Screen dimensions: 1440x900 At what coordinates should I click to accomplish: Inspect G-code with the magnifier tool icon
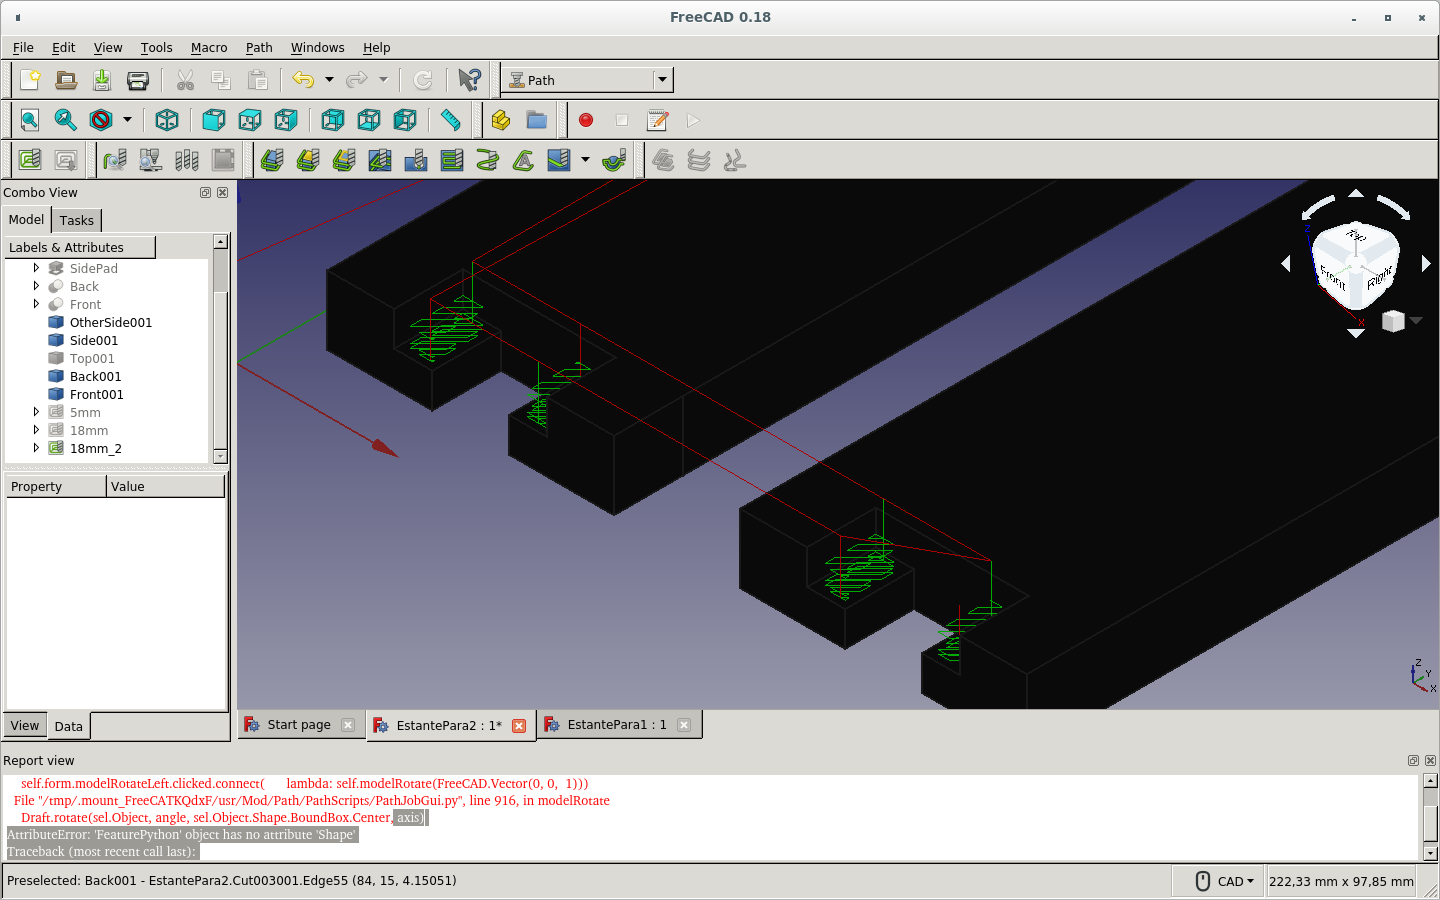point(115,160)
